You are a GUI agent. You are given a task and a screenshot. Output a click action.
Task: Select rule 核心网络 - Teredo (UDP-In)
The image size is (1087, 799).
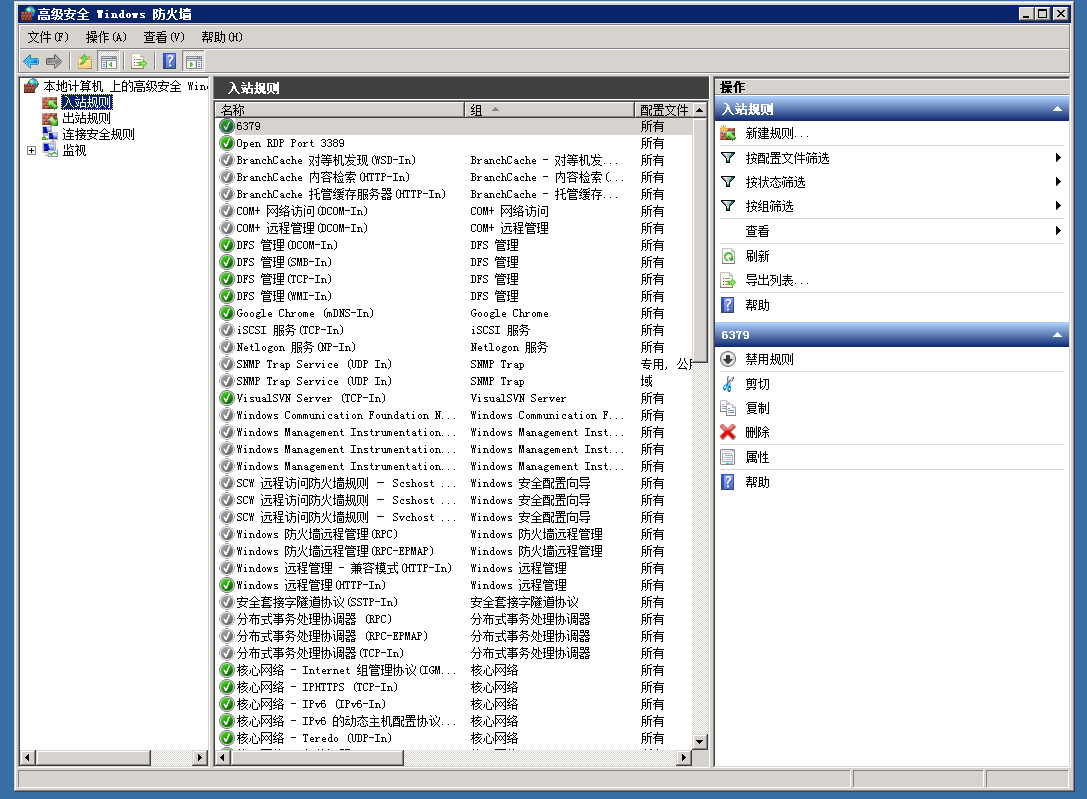pos(454,738)
